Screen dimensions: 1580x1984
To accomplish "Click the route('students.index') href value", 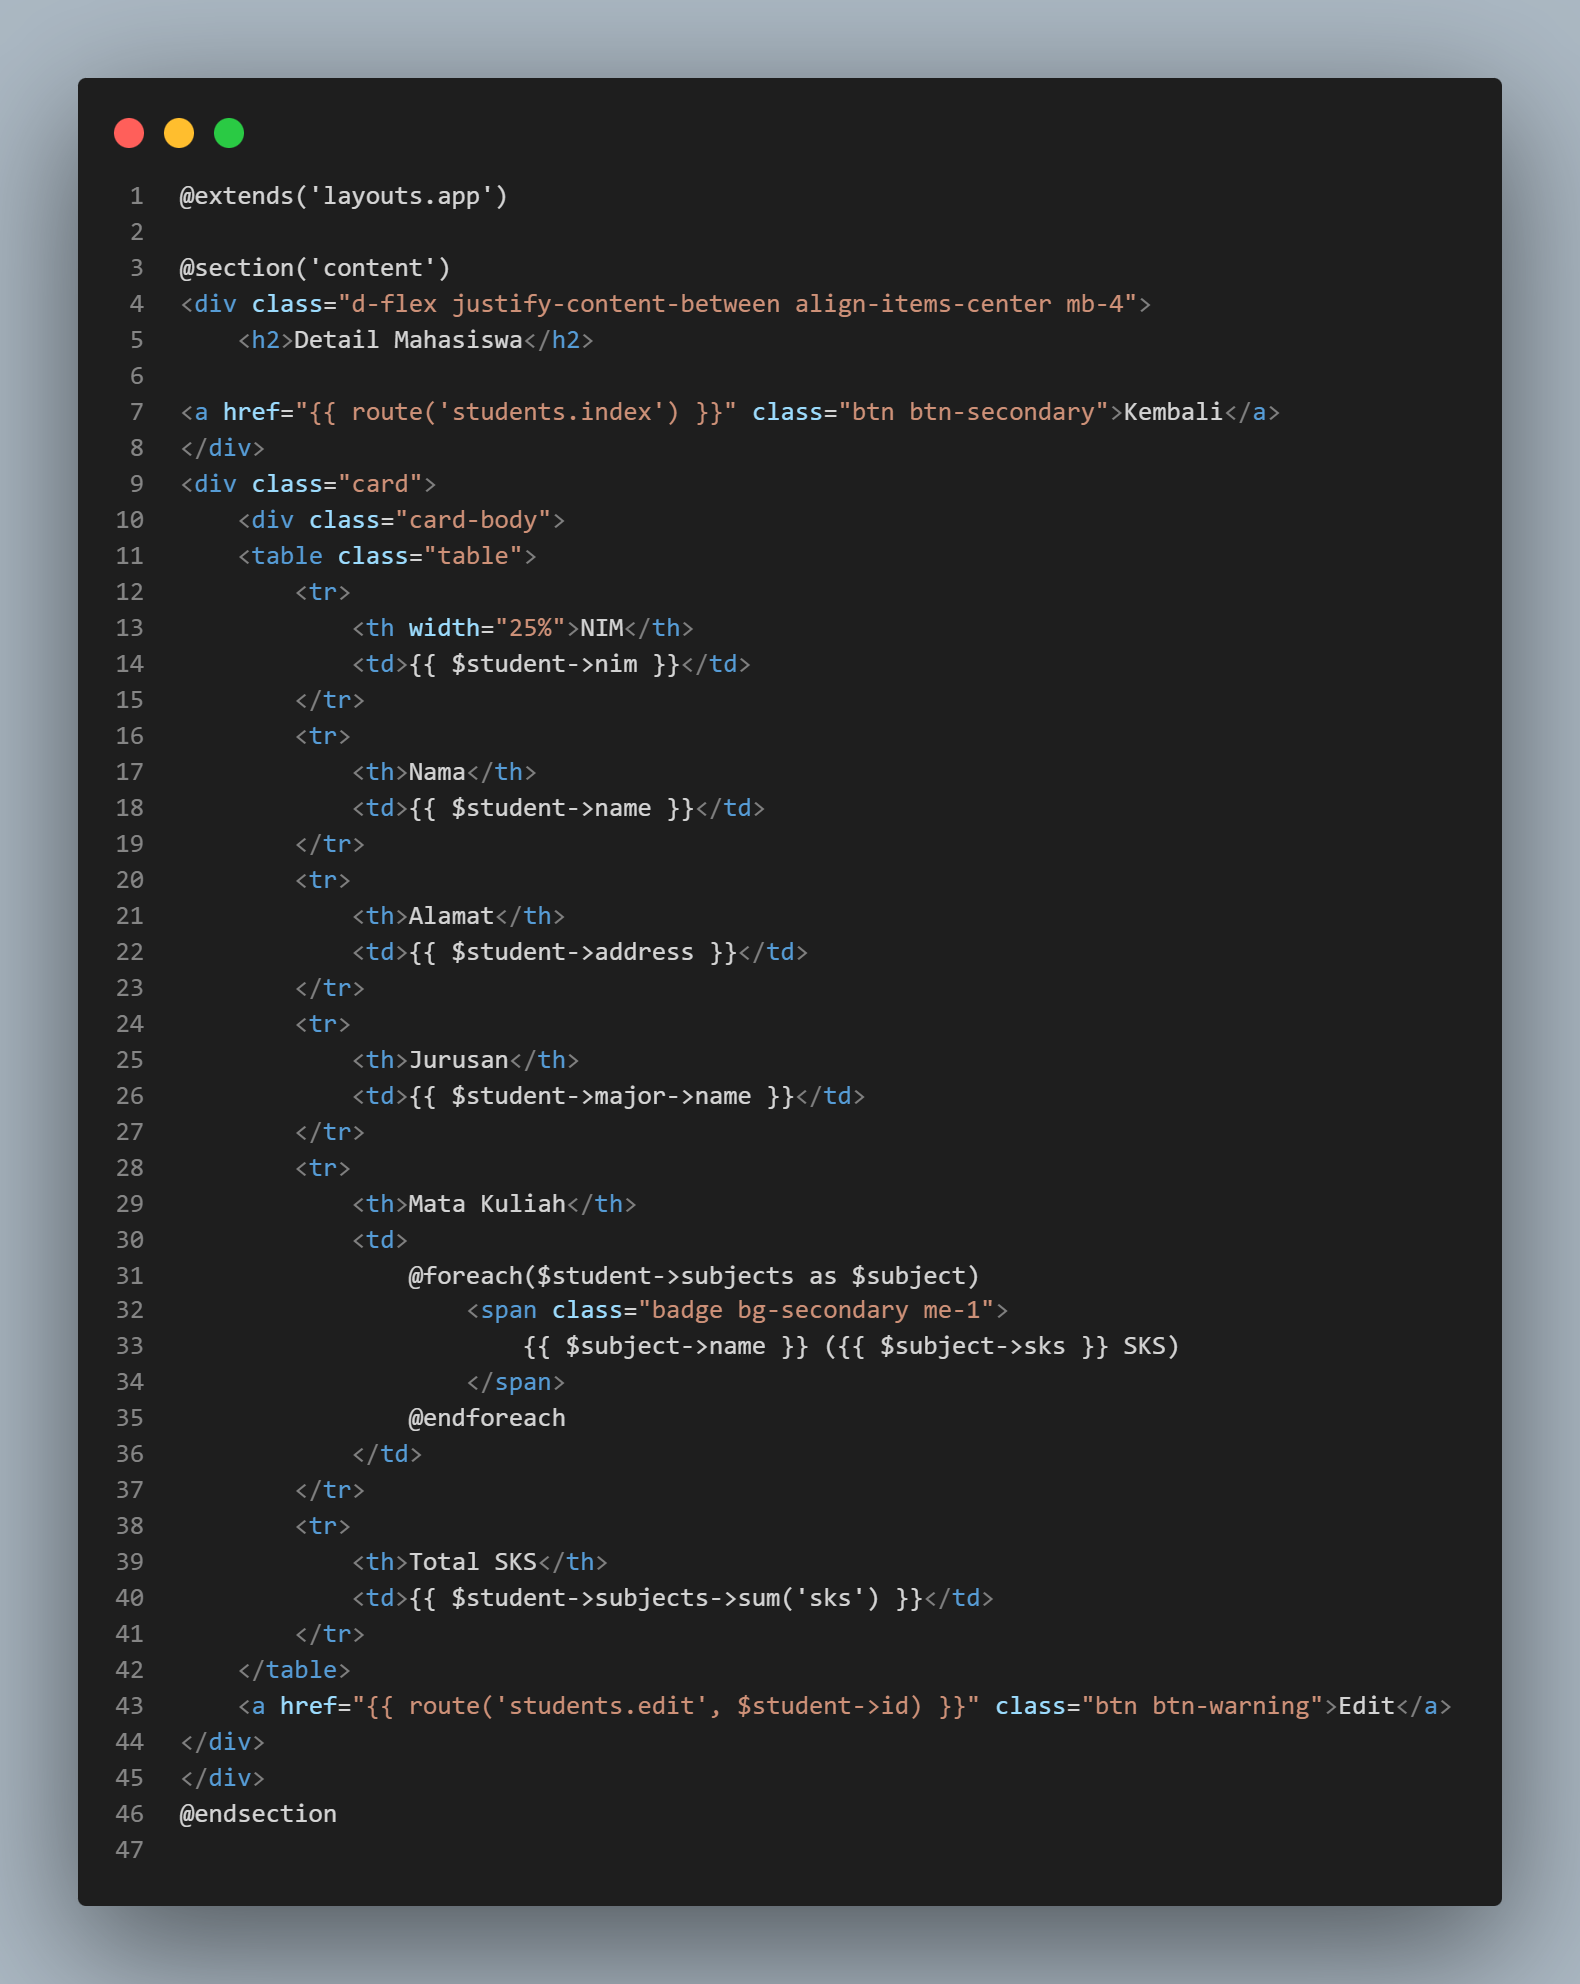I will point(516,412).
